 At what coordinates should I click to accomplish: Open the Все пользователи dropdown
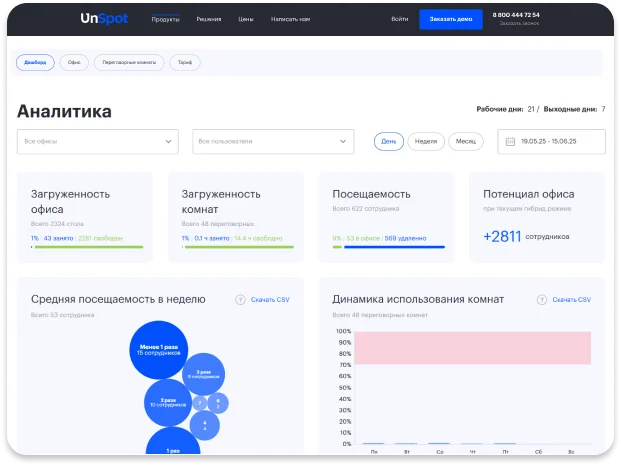click(x=273, y=141)
